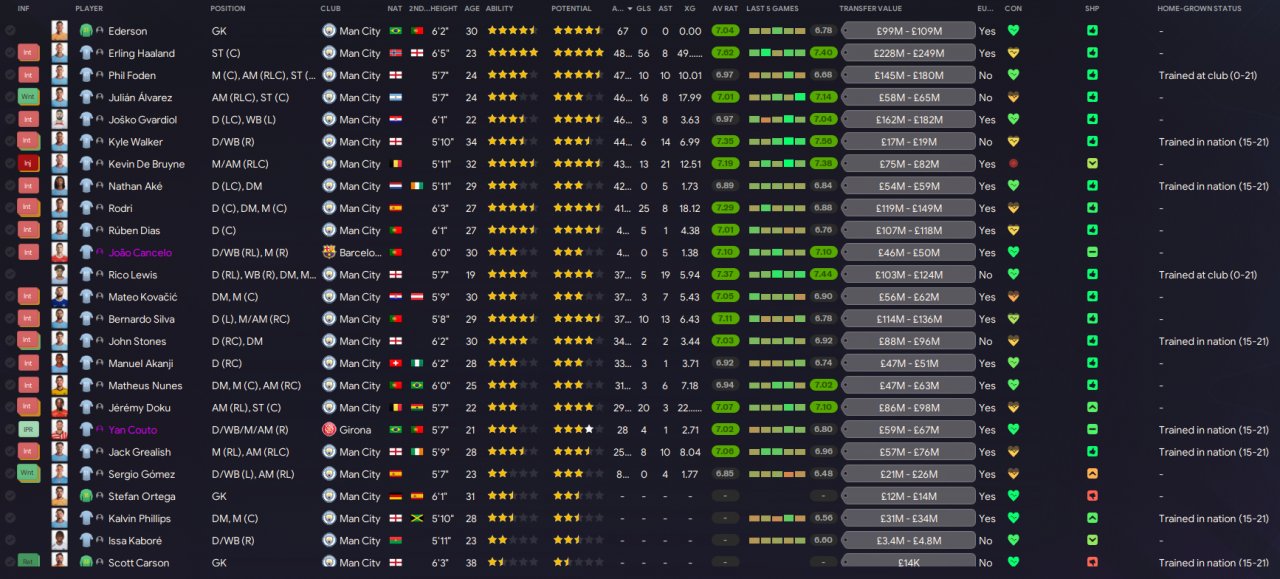The image size is (1280, 579).
Task: Click the green heart contract icon for Ederson
Action: (1013, 31)
